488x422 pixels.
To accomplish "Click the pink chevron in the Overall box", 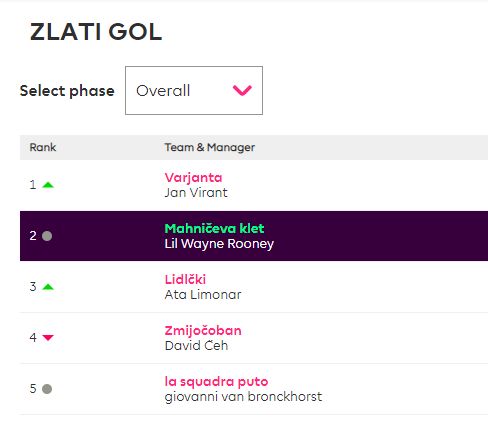I will 242,90.
